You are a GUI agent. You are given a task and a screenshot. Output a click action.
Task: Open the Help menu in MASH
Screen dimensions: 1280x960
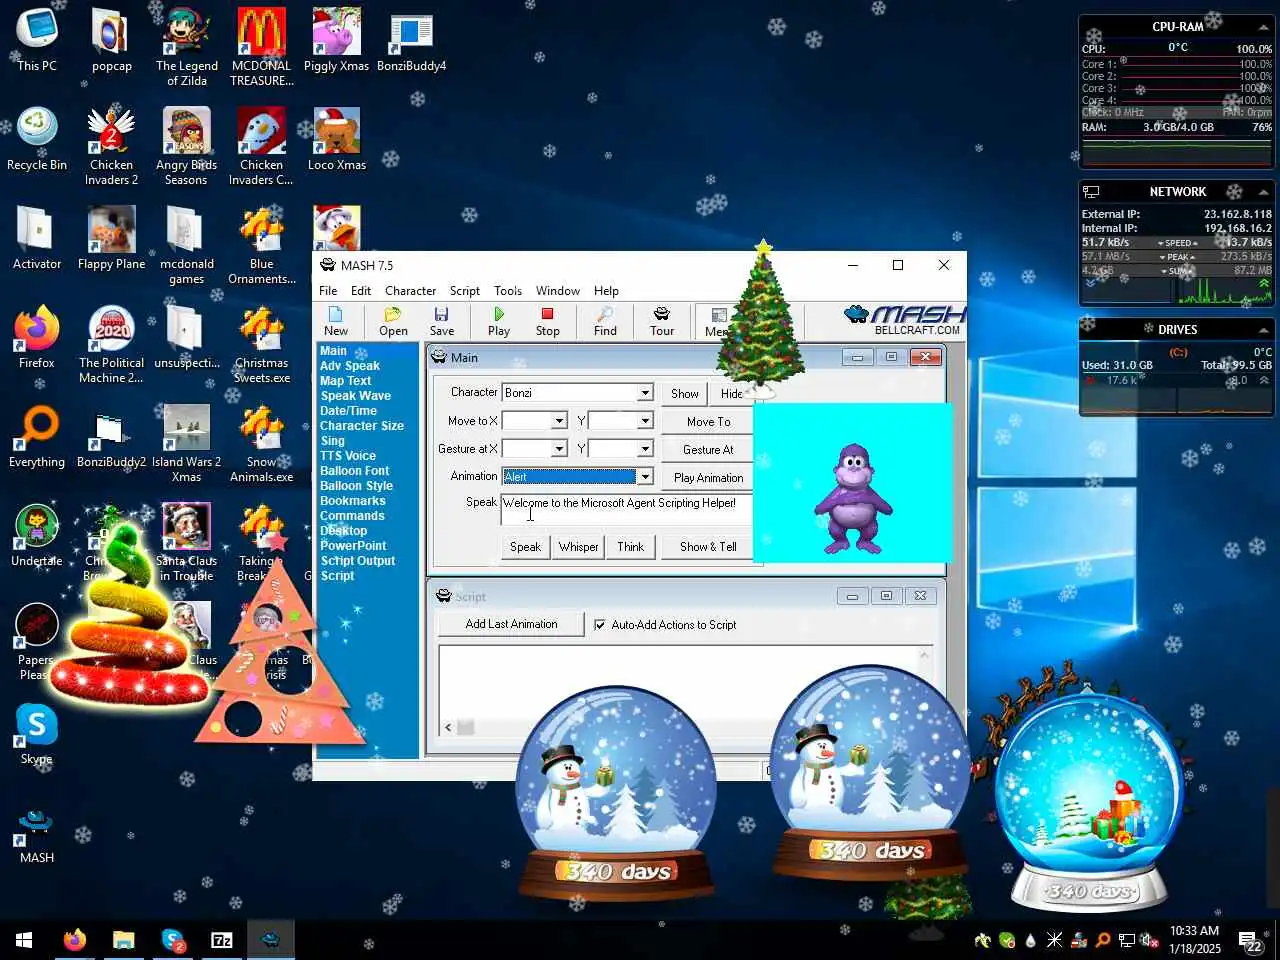coord(606,291)
